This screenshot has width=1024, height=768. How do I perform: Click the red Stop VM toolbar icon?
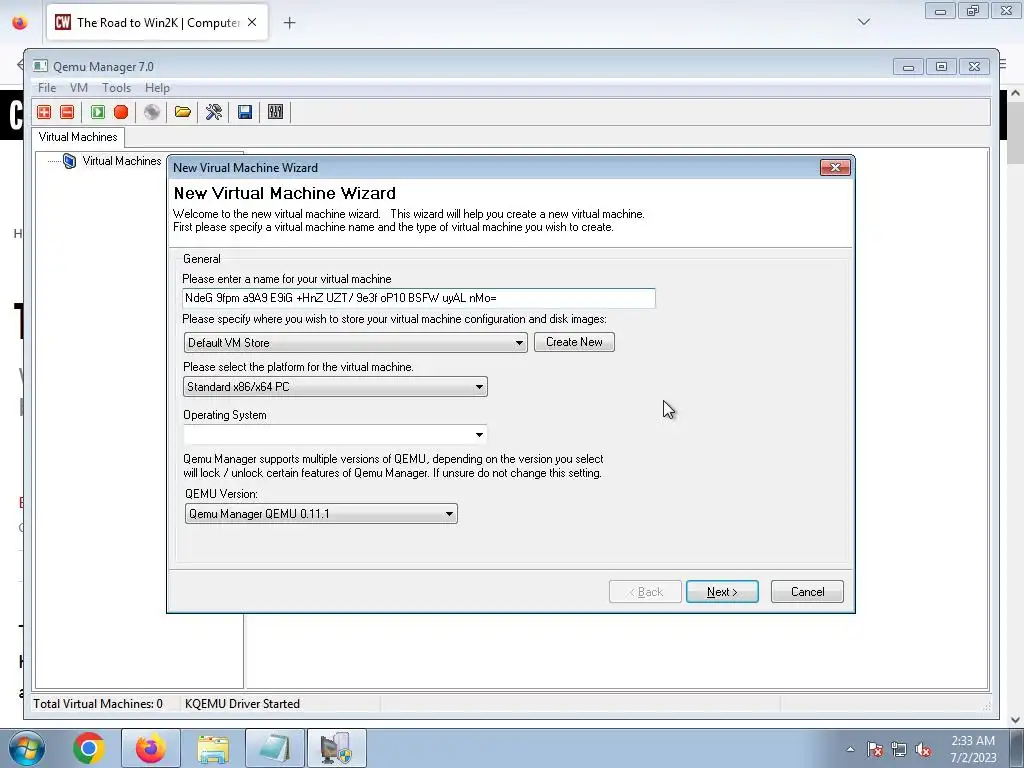point(121,112)
